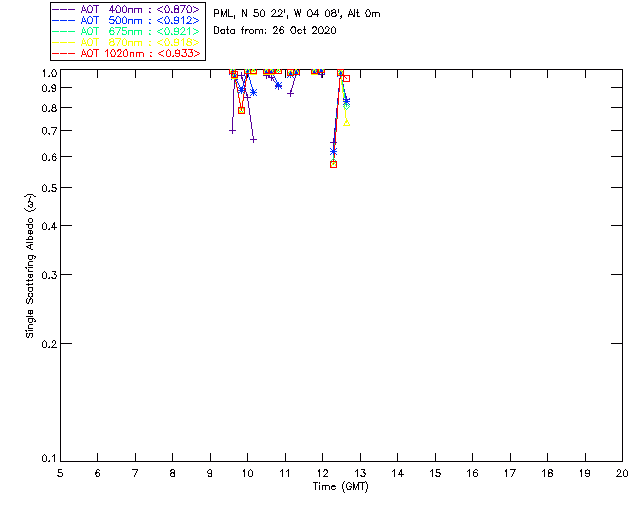This screenshot has height=512, width=640.
Task: Click the yellow triangle marker near 12.6 GMT
Action: [x=346, y=121]
